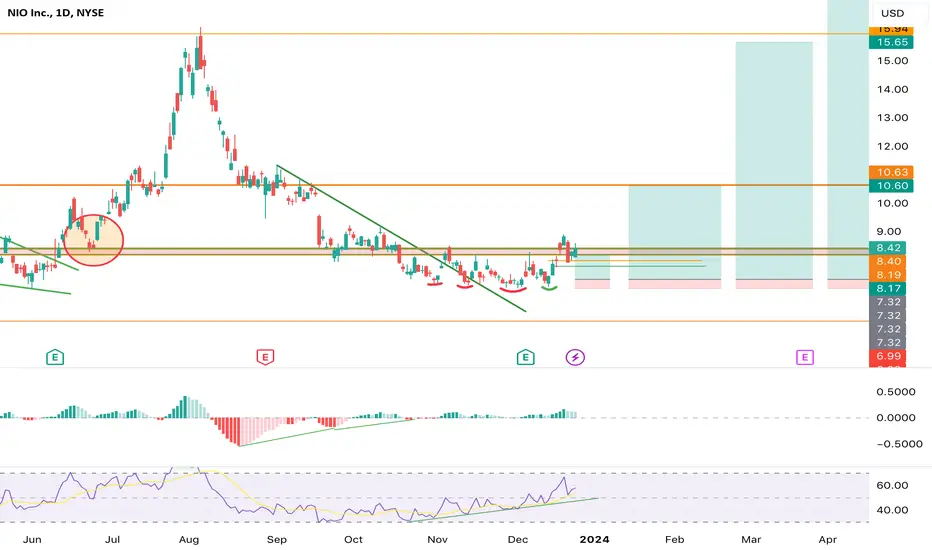Click the Jun label on time axis
Viewport: 932px width, 550px height.
(32, 540)
